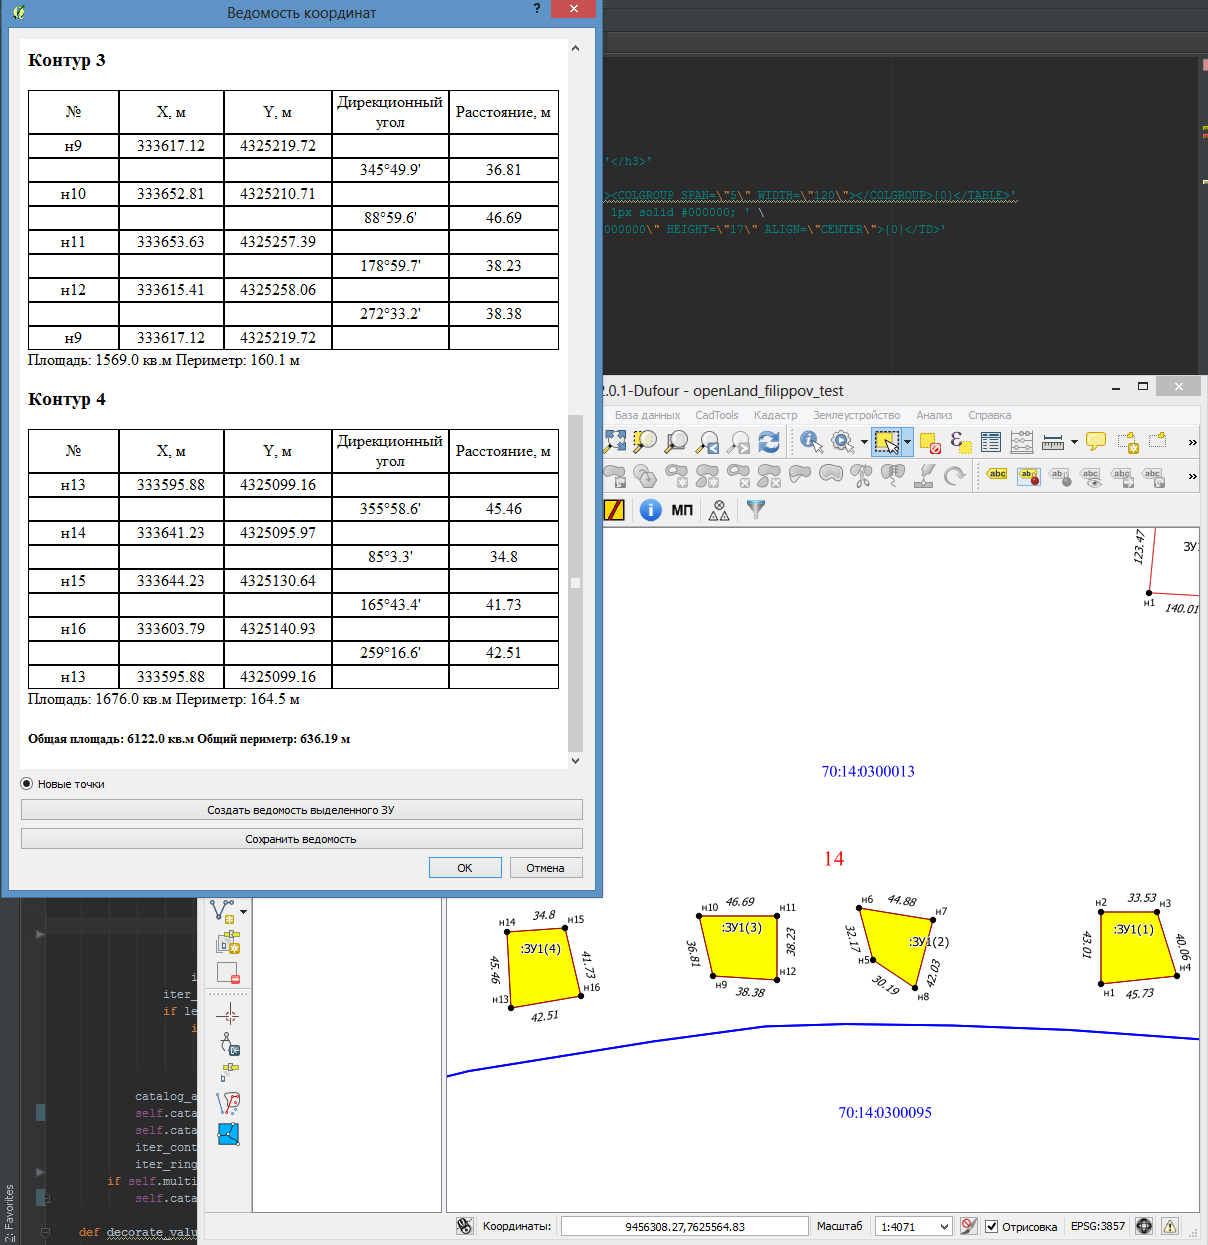Viewport: 1208px width, 1245px height.
Task: Open the 'Землеустройство' menu
Action: click(856, 415)
